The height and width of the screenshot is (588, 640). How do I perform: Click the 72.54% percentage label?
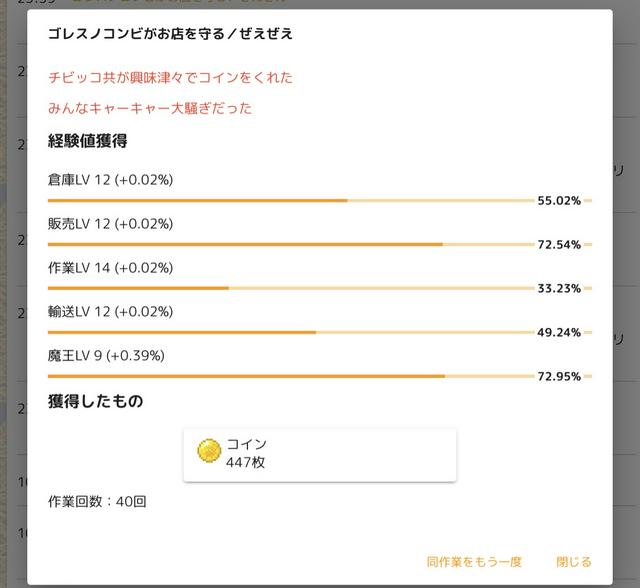(x=559, y=245)
